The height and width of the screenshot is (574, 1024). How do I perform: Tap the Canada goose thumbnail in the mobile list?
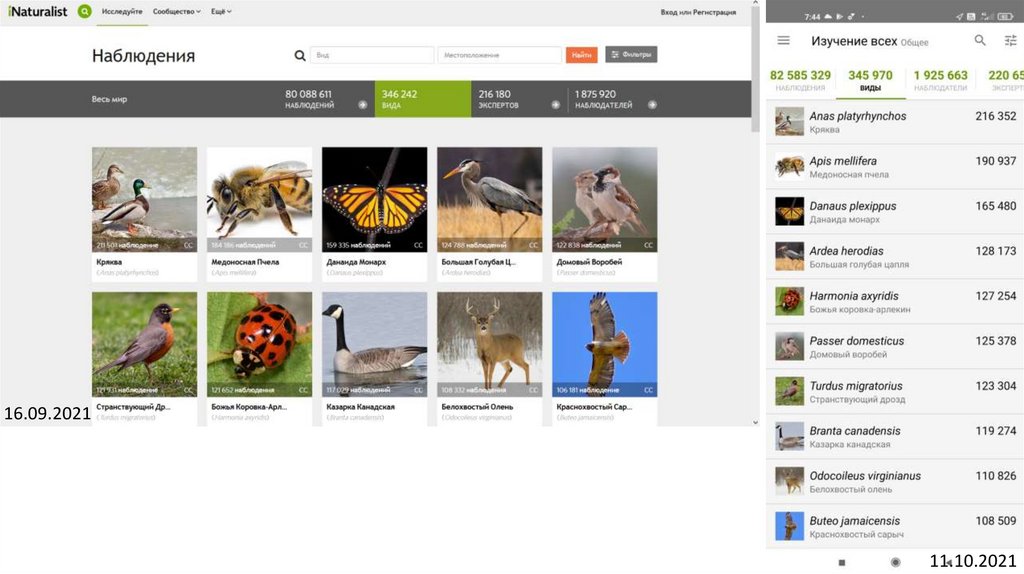(790, 437)
